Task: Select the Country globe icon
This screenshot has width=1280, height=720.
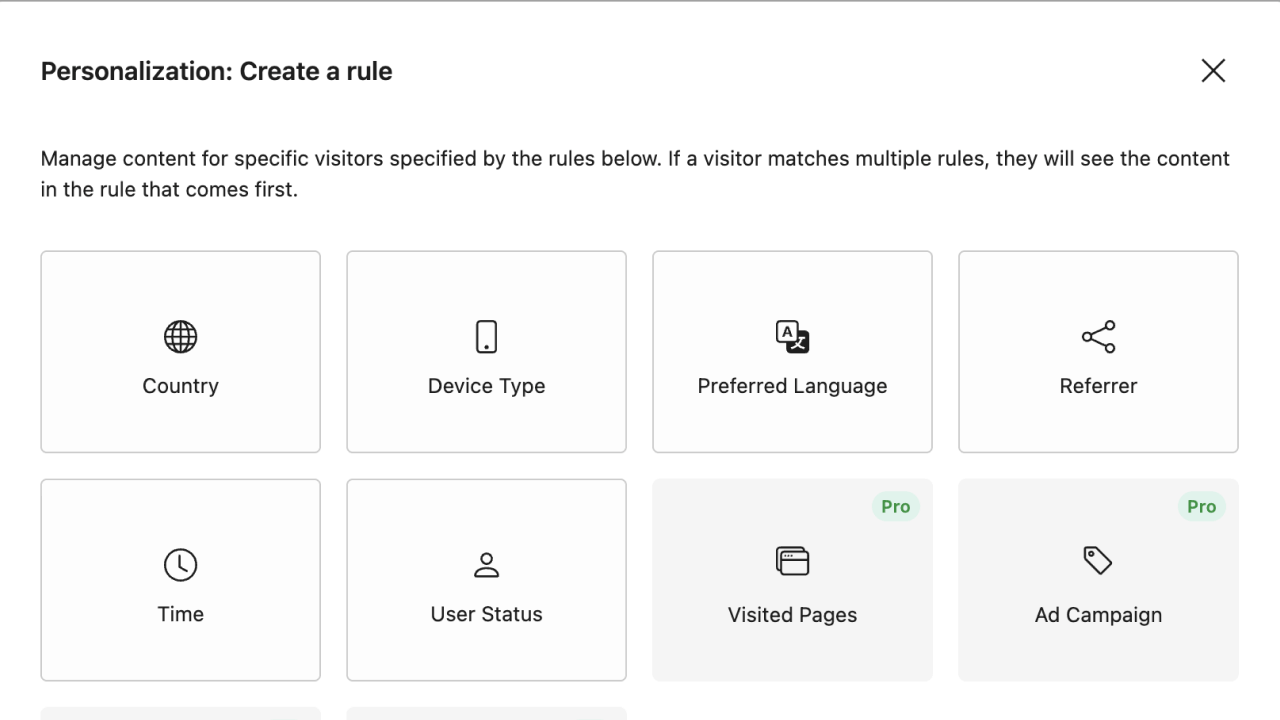Action: 180,336
